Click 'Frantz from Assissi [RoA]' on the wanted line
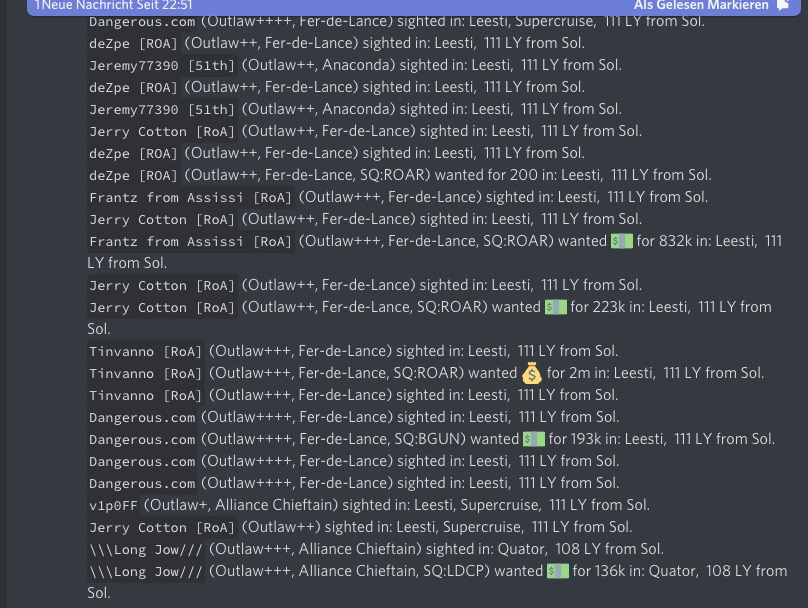Screen dimensions: 808x608 [191, 241]
